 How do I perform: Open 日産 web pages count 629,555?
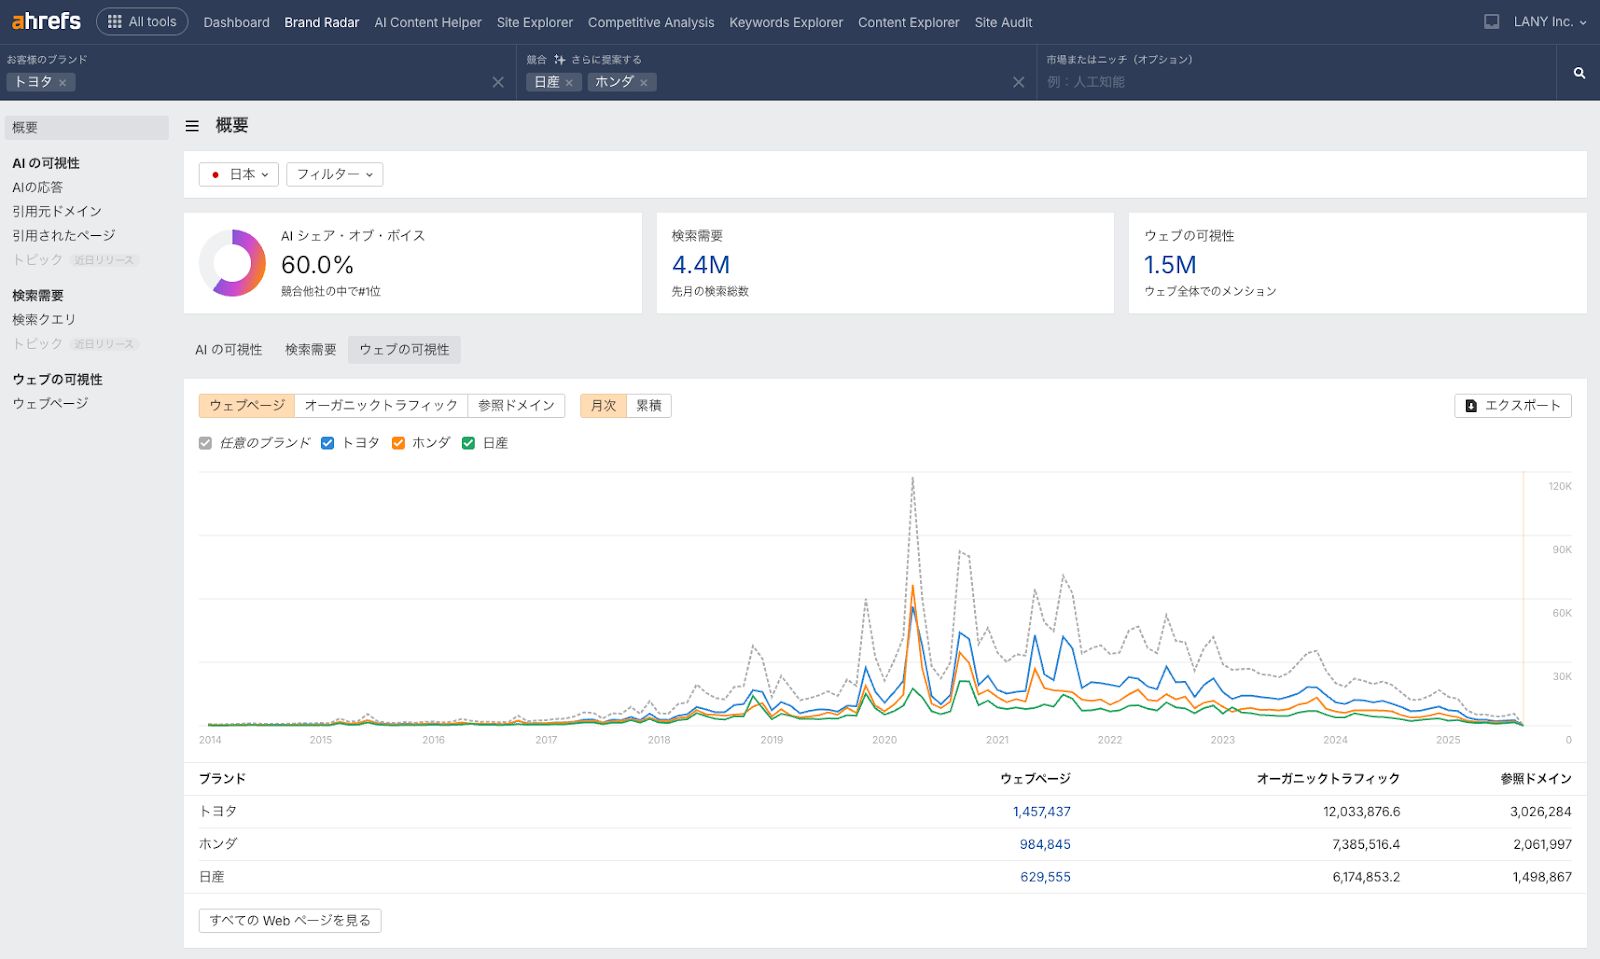pos(1045,877)
